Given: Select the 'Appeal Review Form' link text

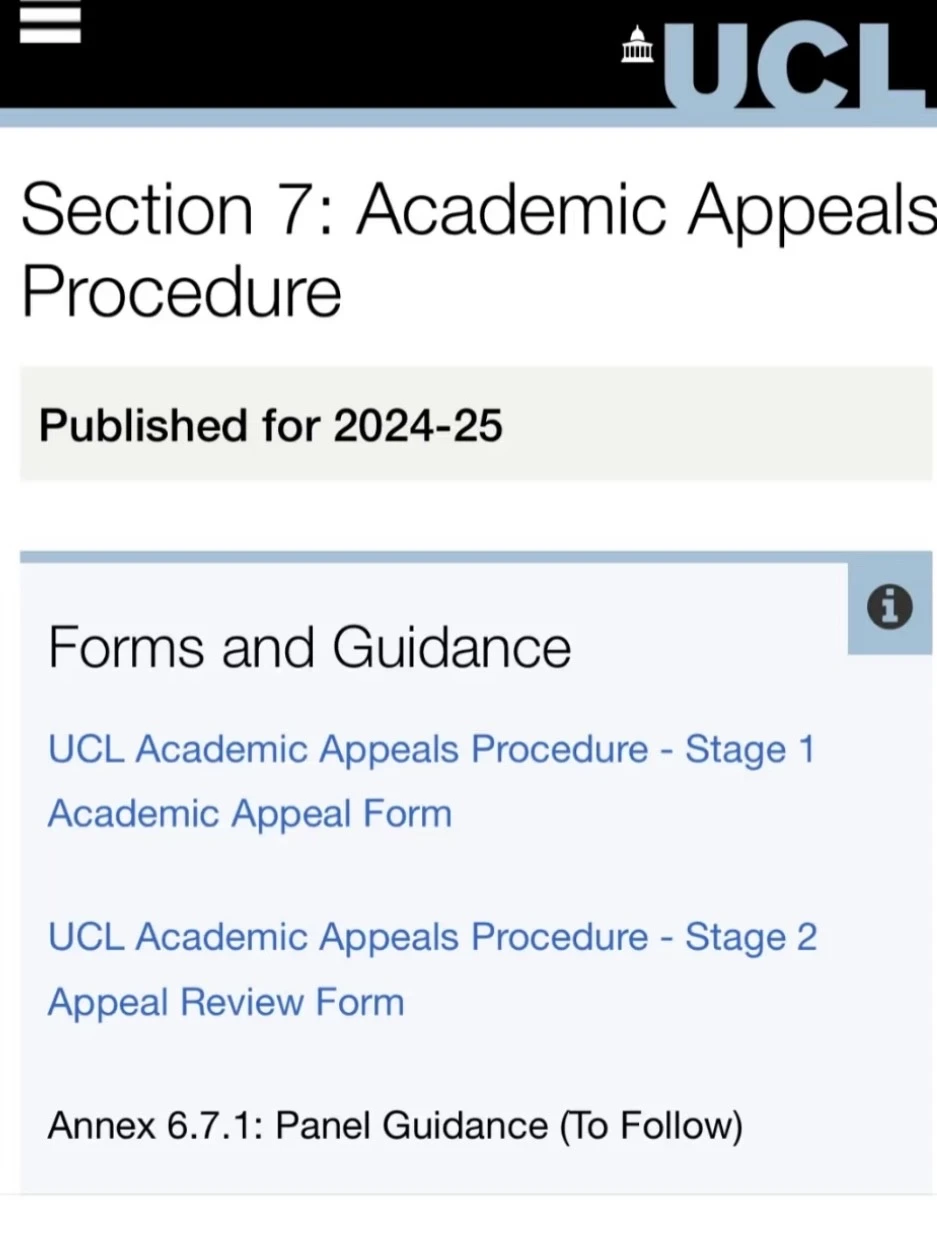Looking at the screenshot, I should 226,1001.
